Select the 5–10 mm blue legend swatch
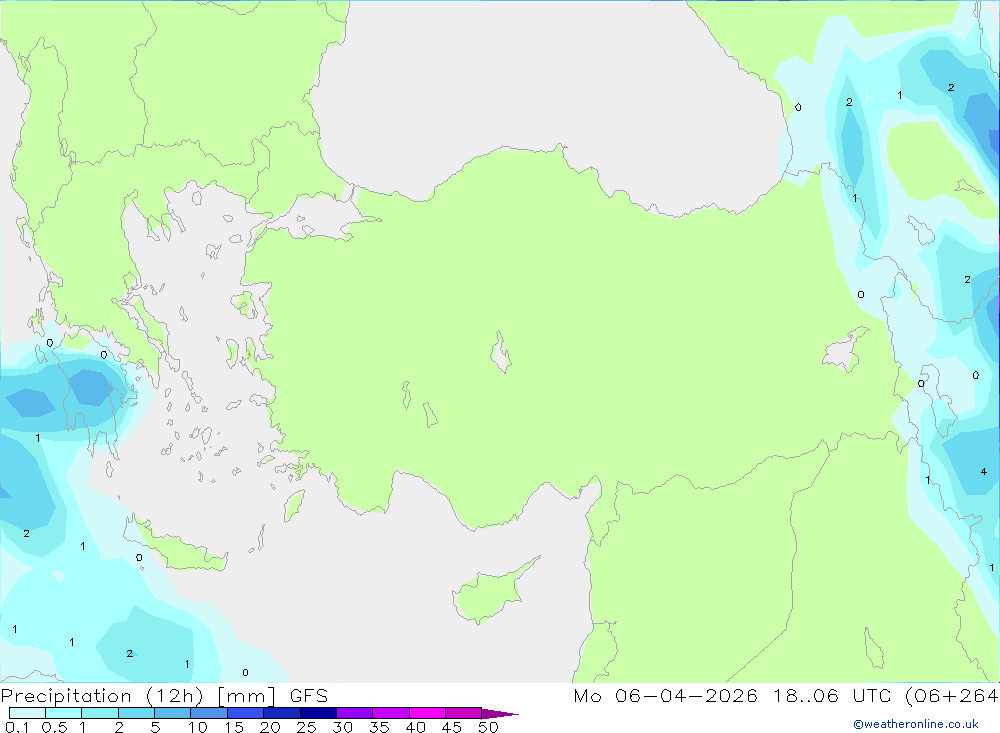The height and width of the screenshot is (733, 1000). [x=173, y=713]
